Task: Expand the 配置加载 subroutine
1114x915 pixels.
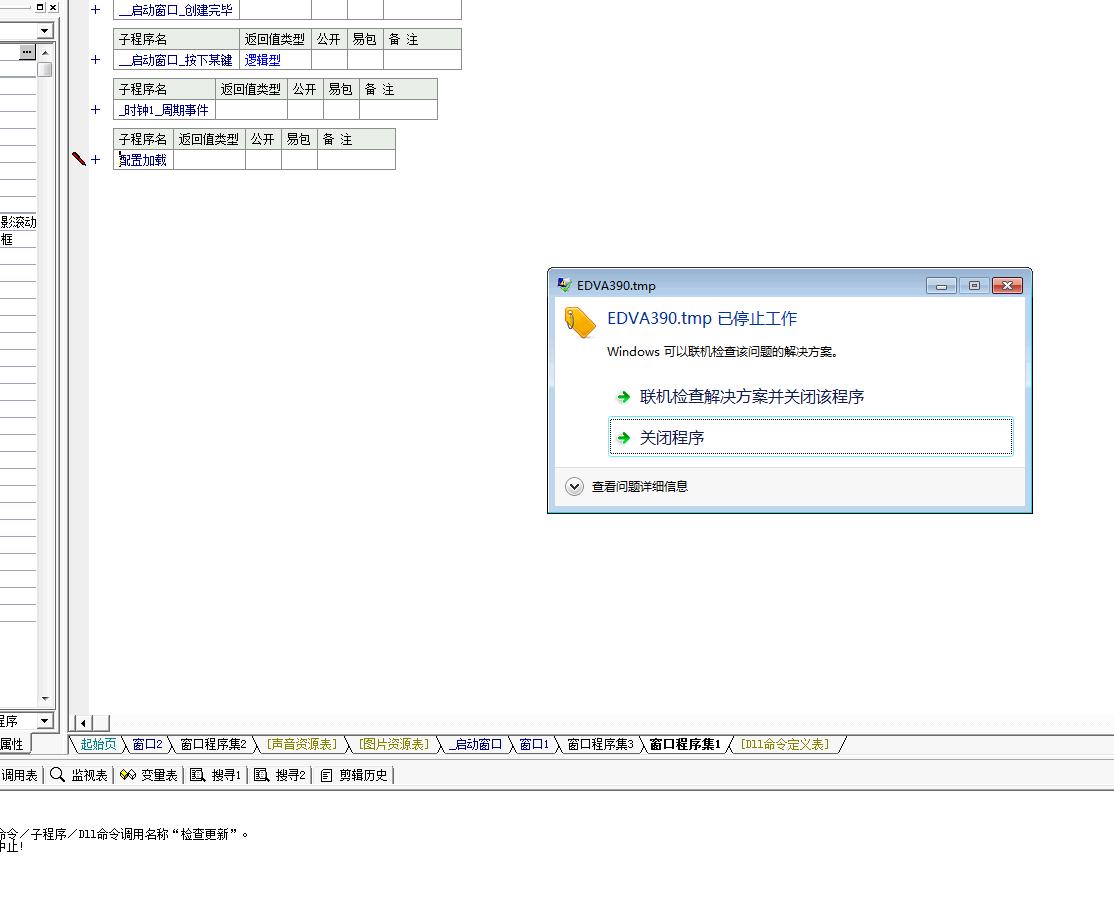Action: [x=95, y=160]
